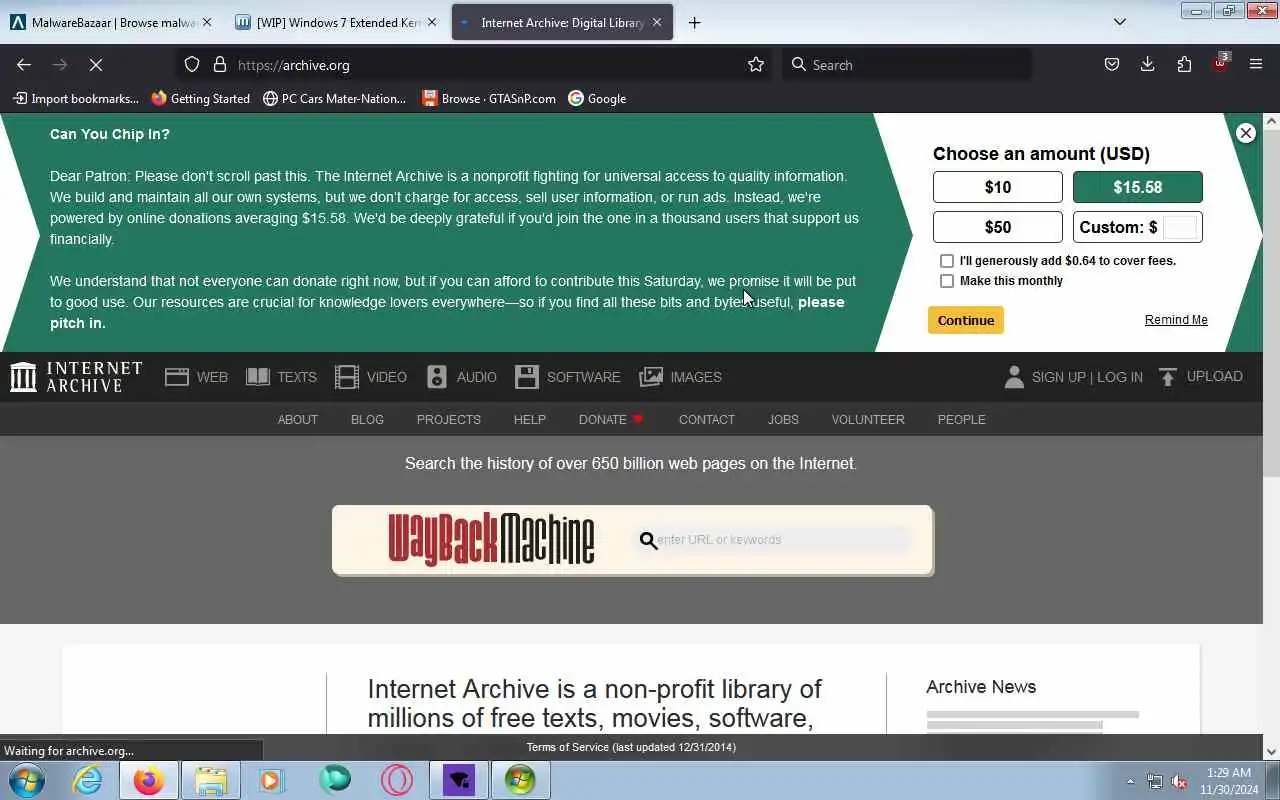Open the ABOUT nav link

(x=297, y=420)
